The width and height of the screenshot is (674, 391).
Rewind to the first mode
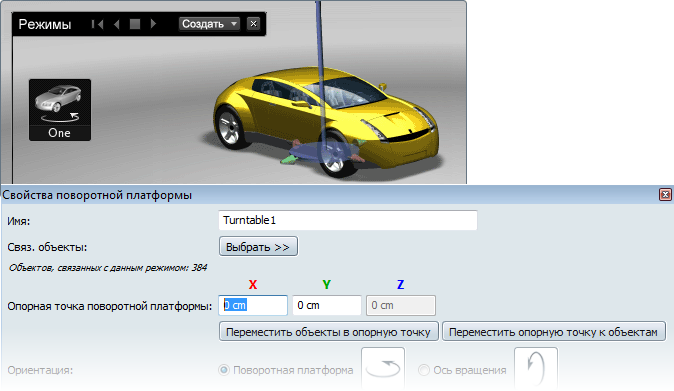[x=97, y=24]
